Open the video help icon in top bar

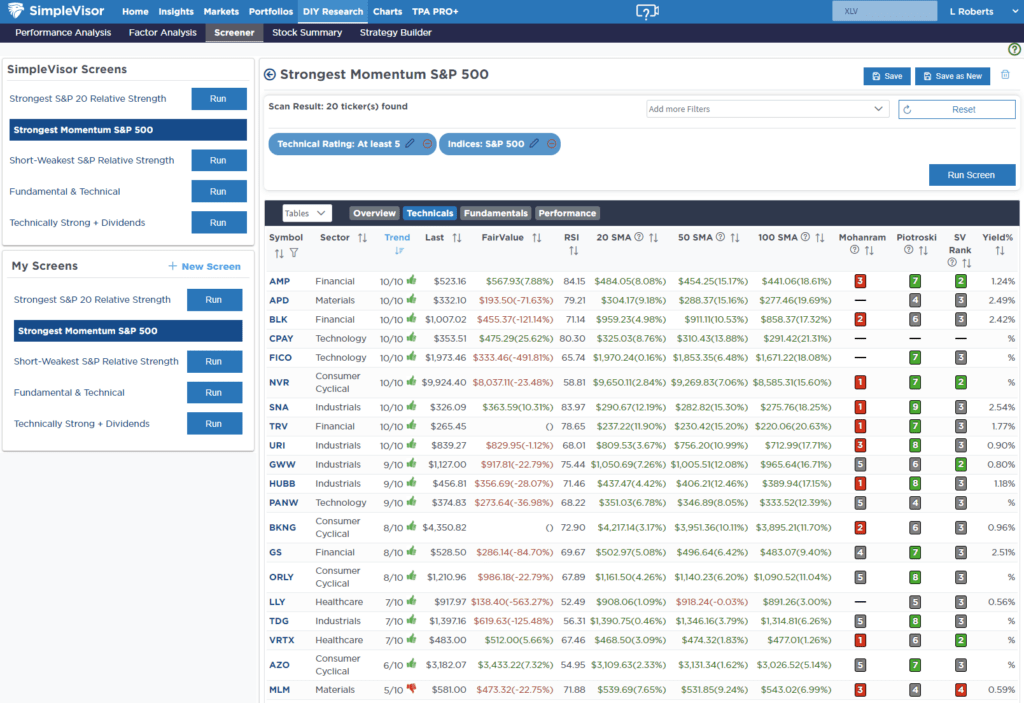(x=647, y=11)
